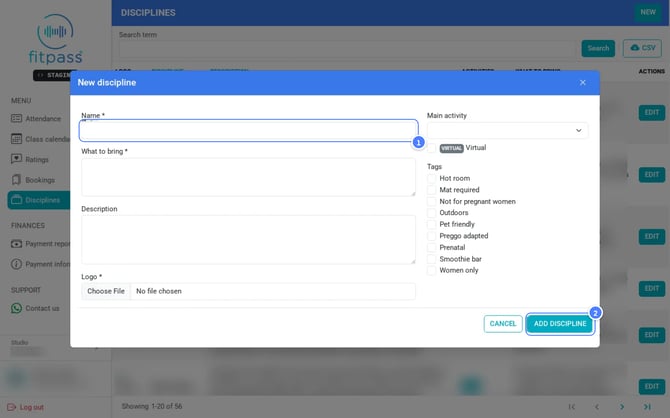Viewport: 670px width, 418px height.
Task: Click the Name input field
Action: pyautogui.click(x=248, y=130)
